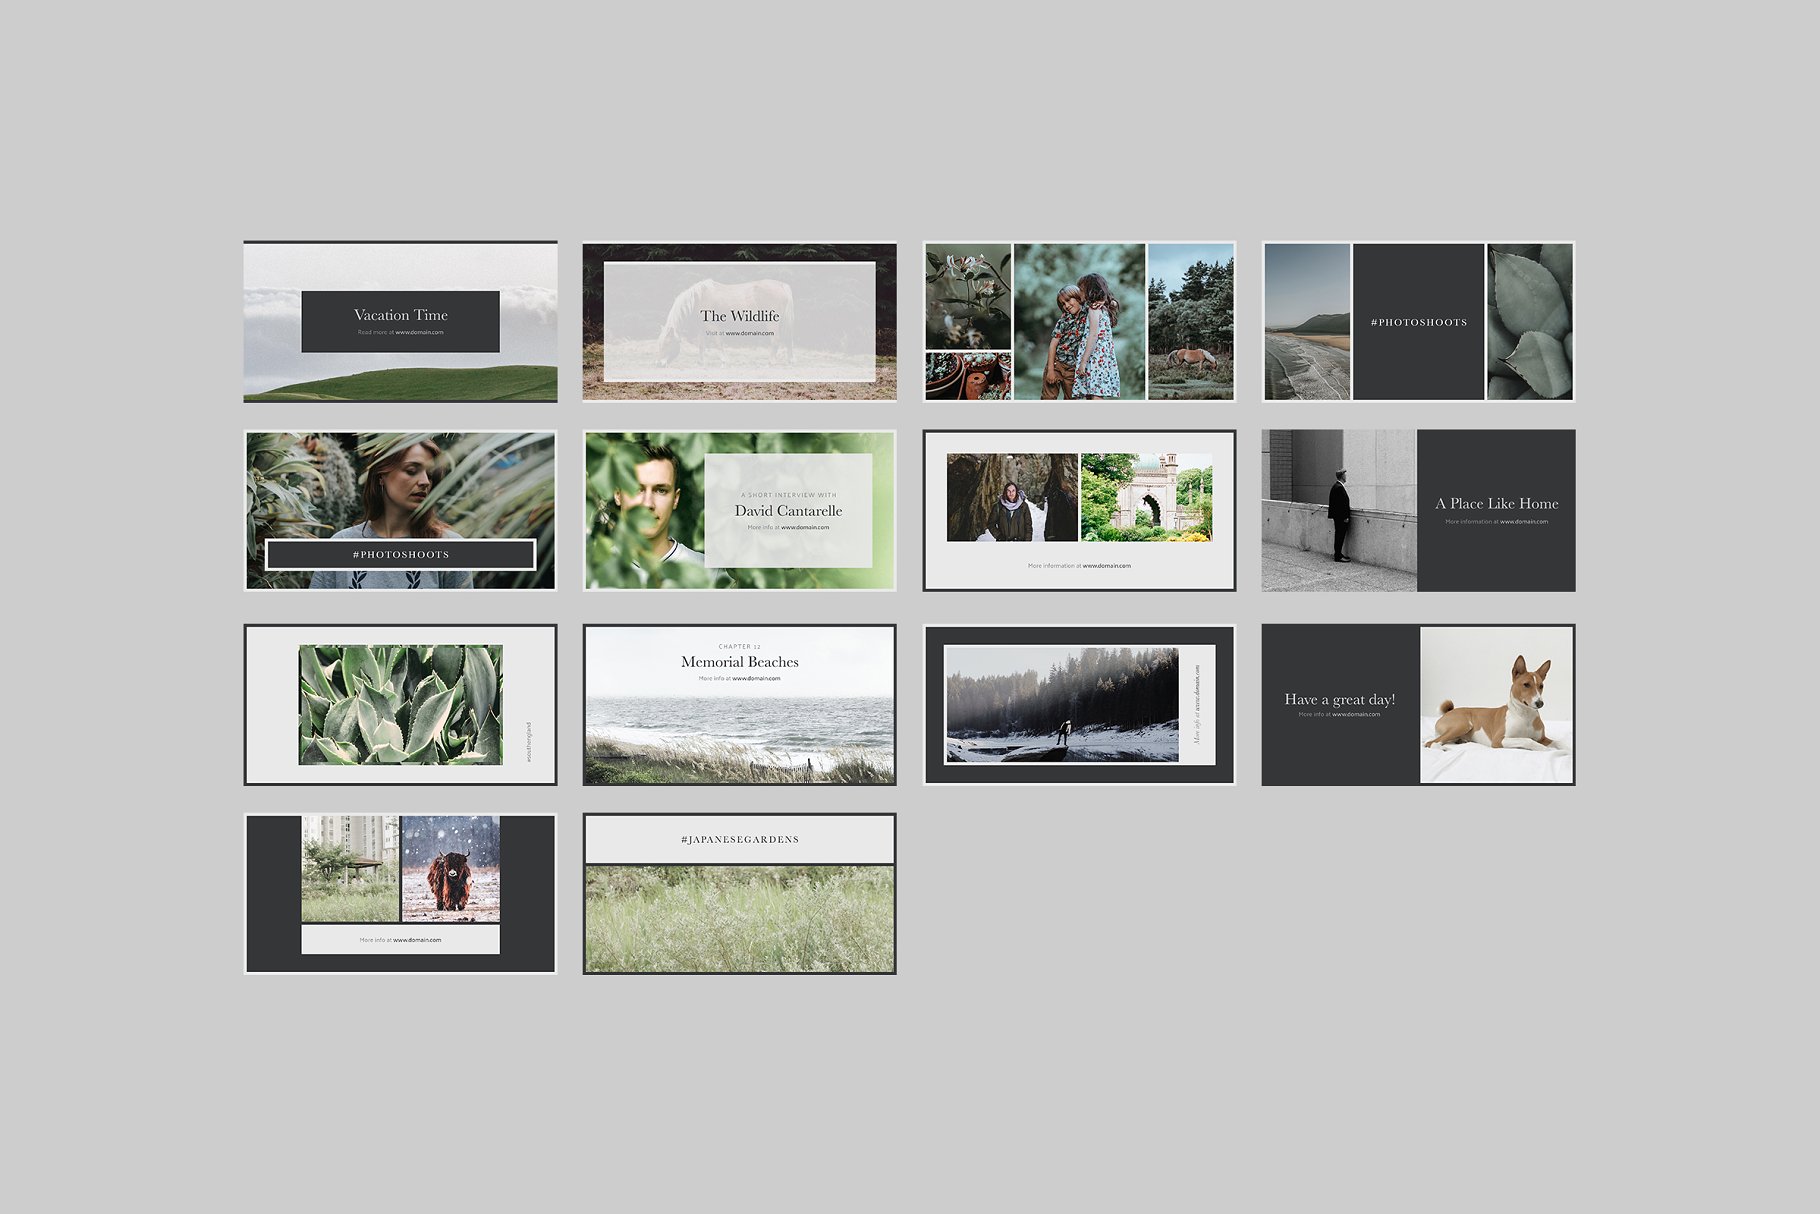Click the #JAPANESEGARDENS header text

[x=739, y=840]
